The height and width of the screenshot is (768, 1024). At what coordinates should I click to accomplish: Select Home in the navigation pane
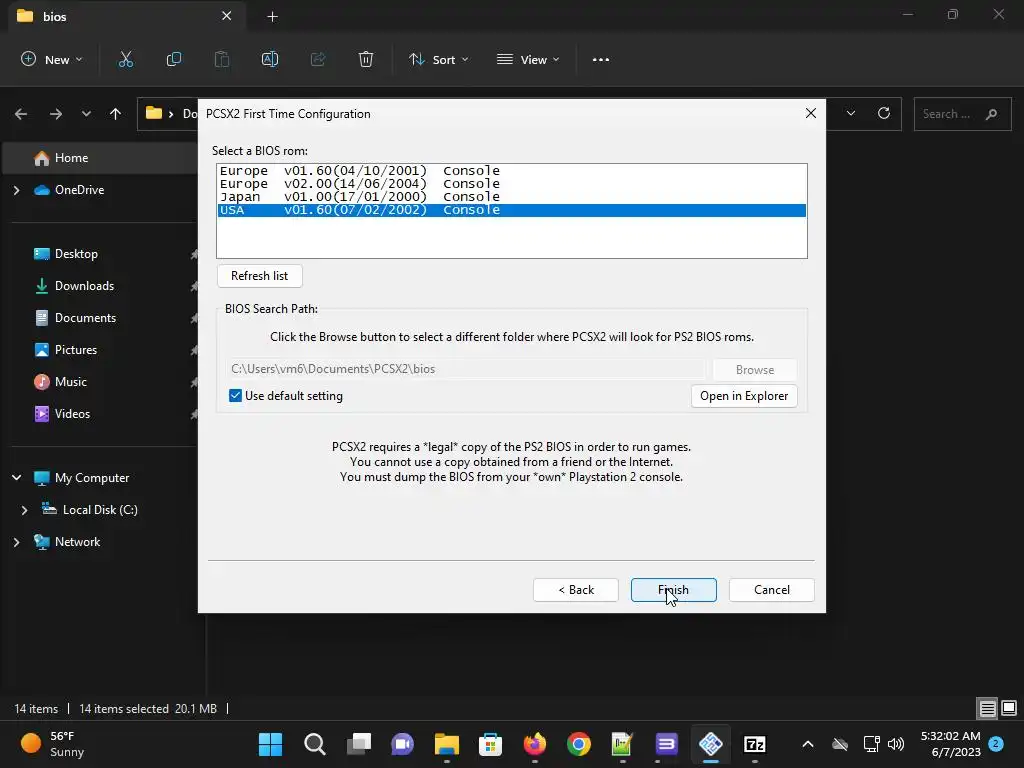pos(99,158)
